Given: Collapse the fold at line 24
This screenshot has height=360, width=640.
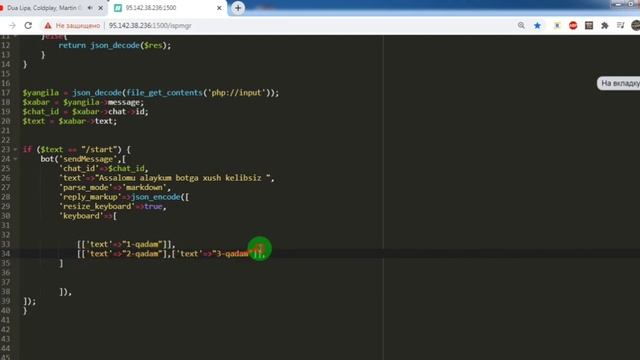Looking at the screenshot, I should click(16, 159).
